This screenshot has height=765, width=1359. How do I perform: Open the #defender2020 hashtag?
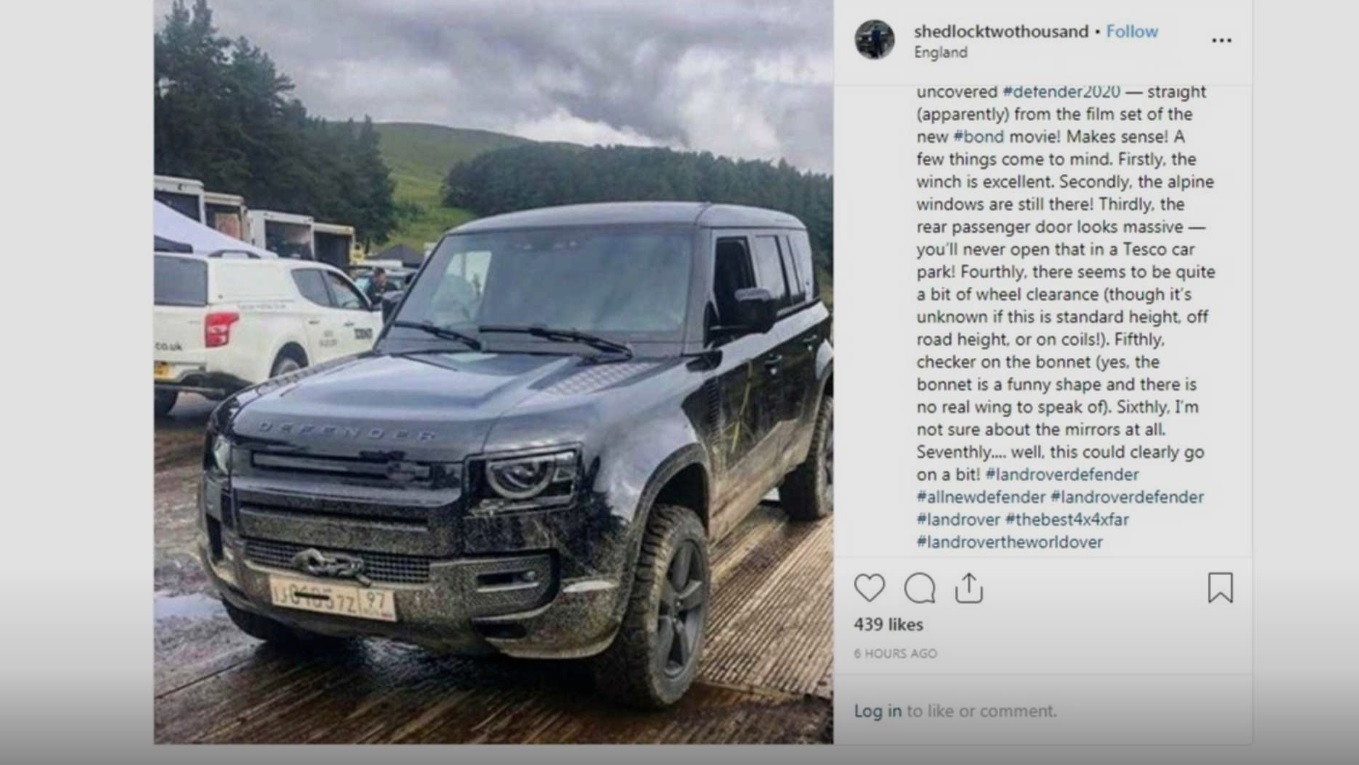1061,92
